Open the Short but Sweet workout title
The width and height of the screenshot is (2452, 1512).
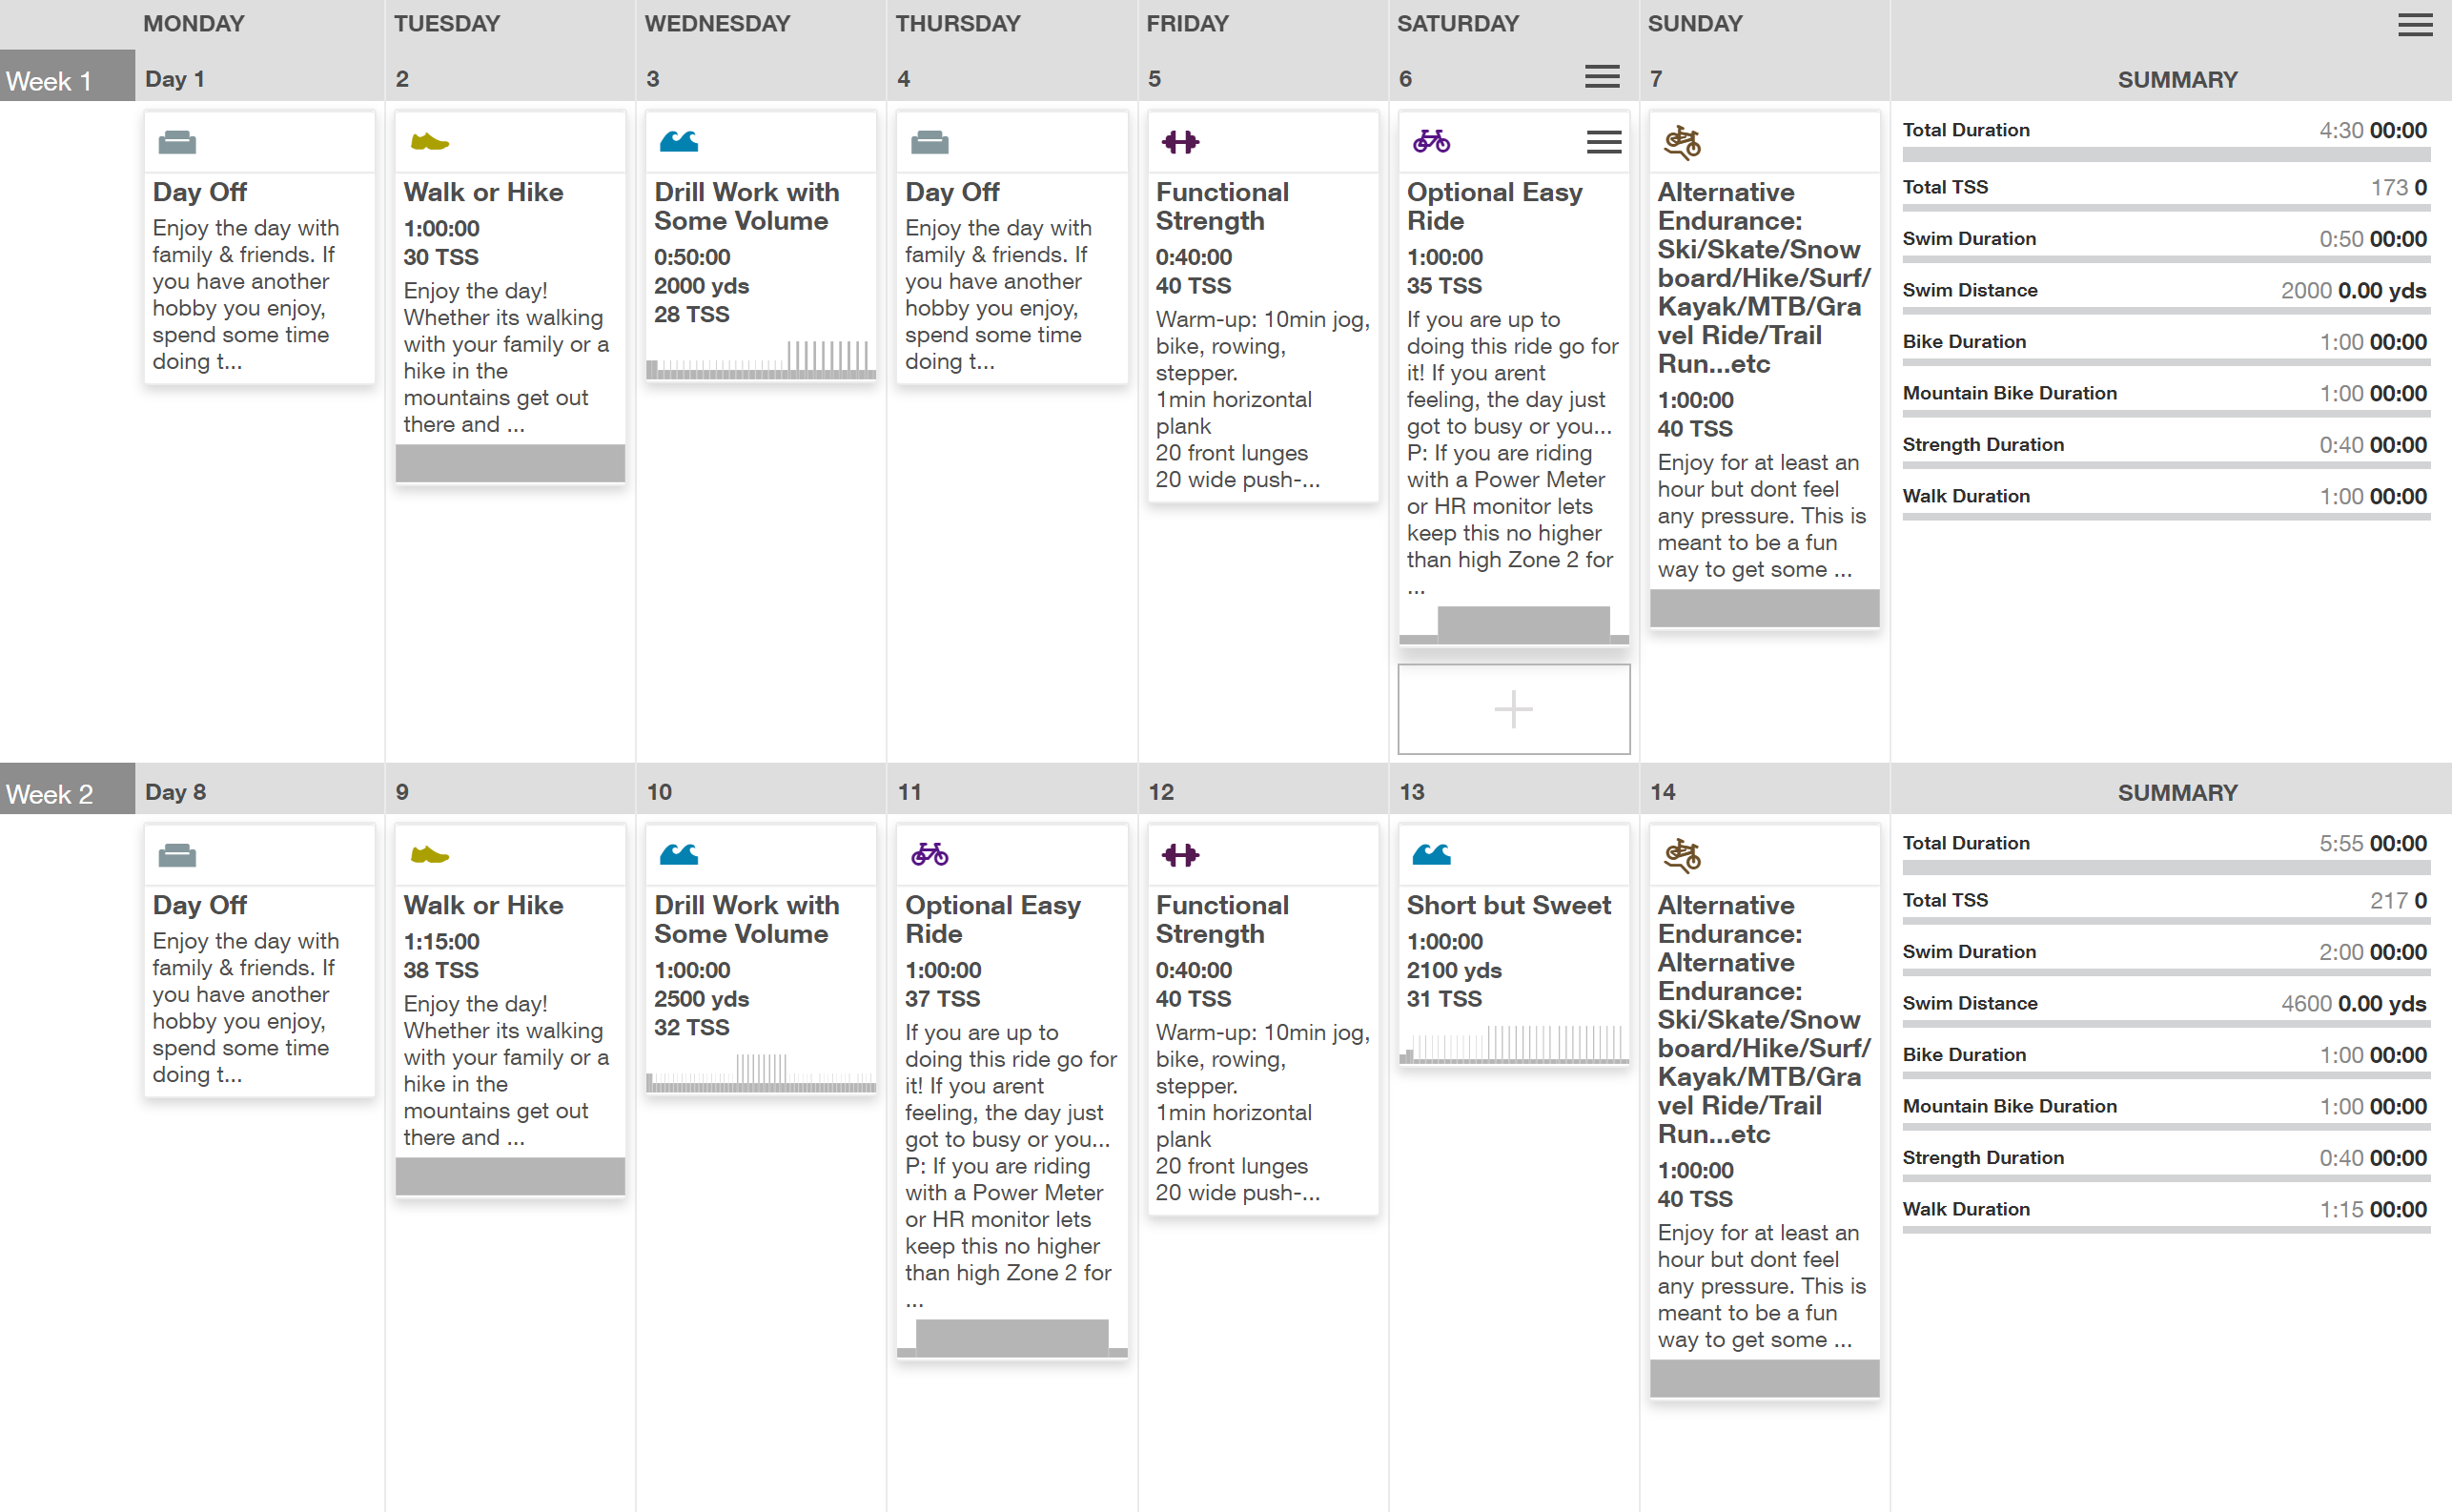tap(1508, 905)
